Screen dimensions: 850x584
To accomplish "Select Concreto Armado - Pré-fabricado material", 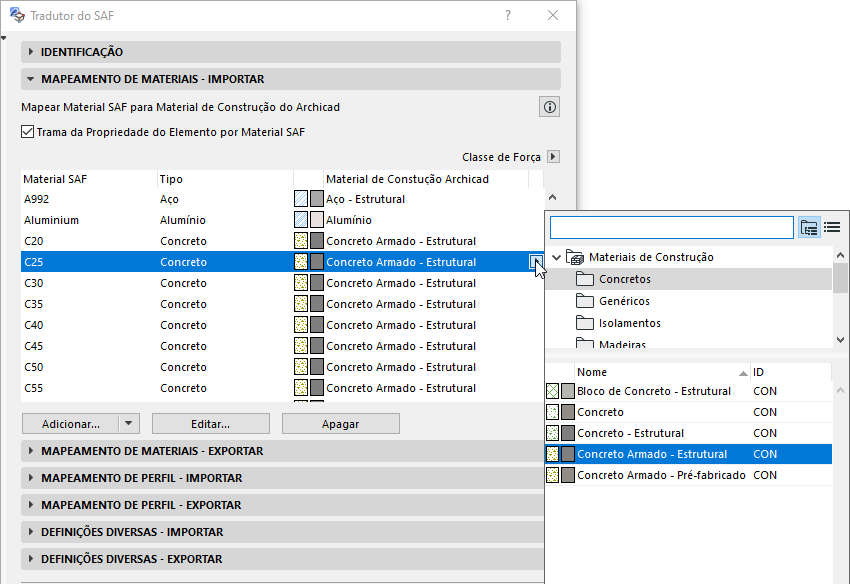I will (688, 475).
